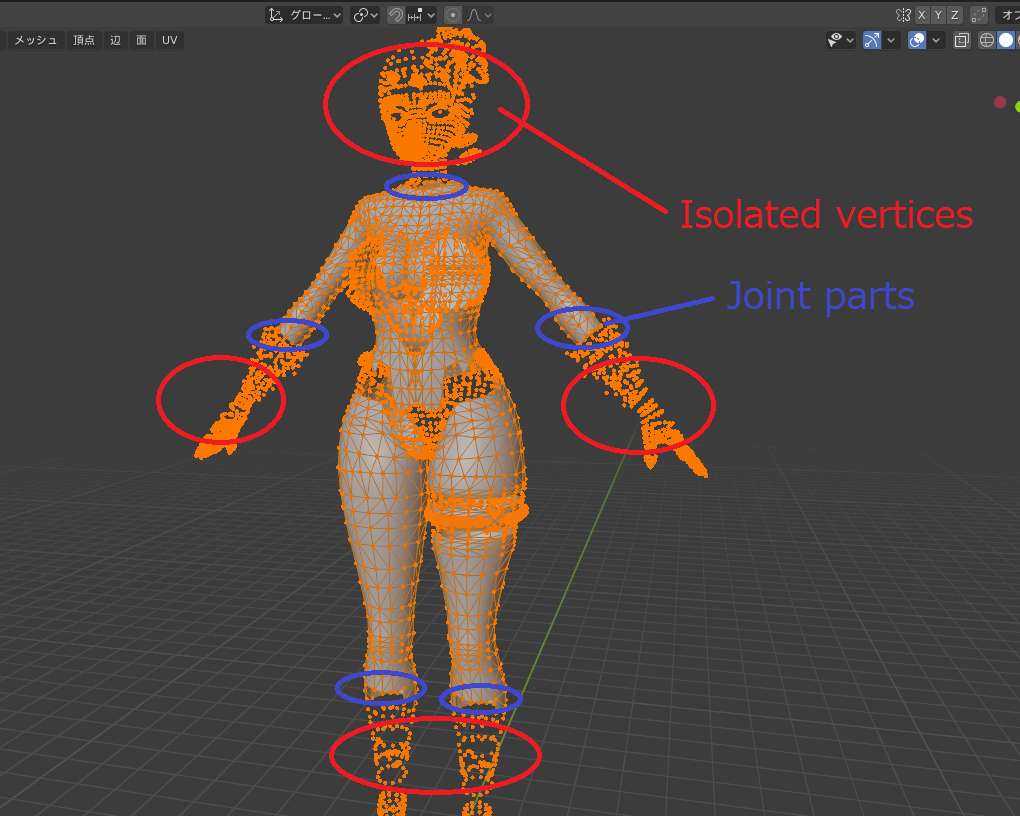This screenshot has width=1020, height=816.
Task: Open the viewport visibility and selectability dropdown
Action: [840, 40]
